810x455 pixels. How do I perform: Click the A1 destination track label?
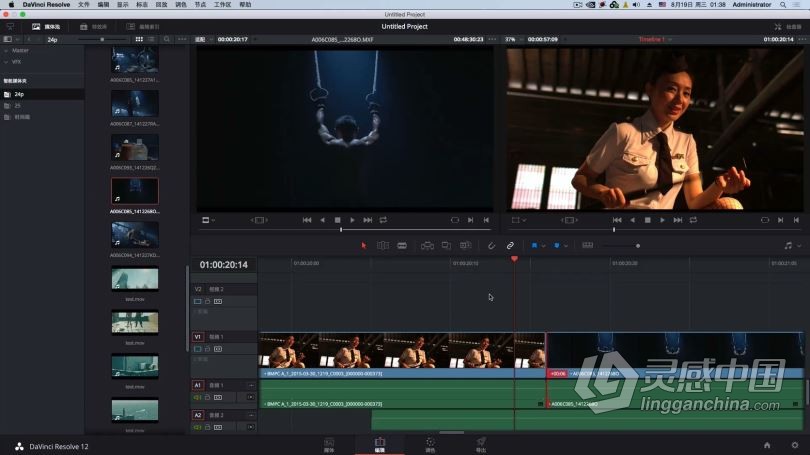[x=198, y=385]
